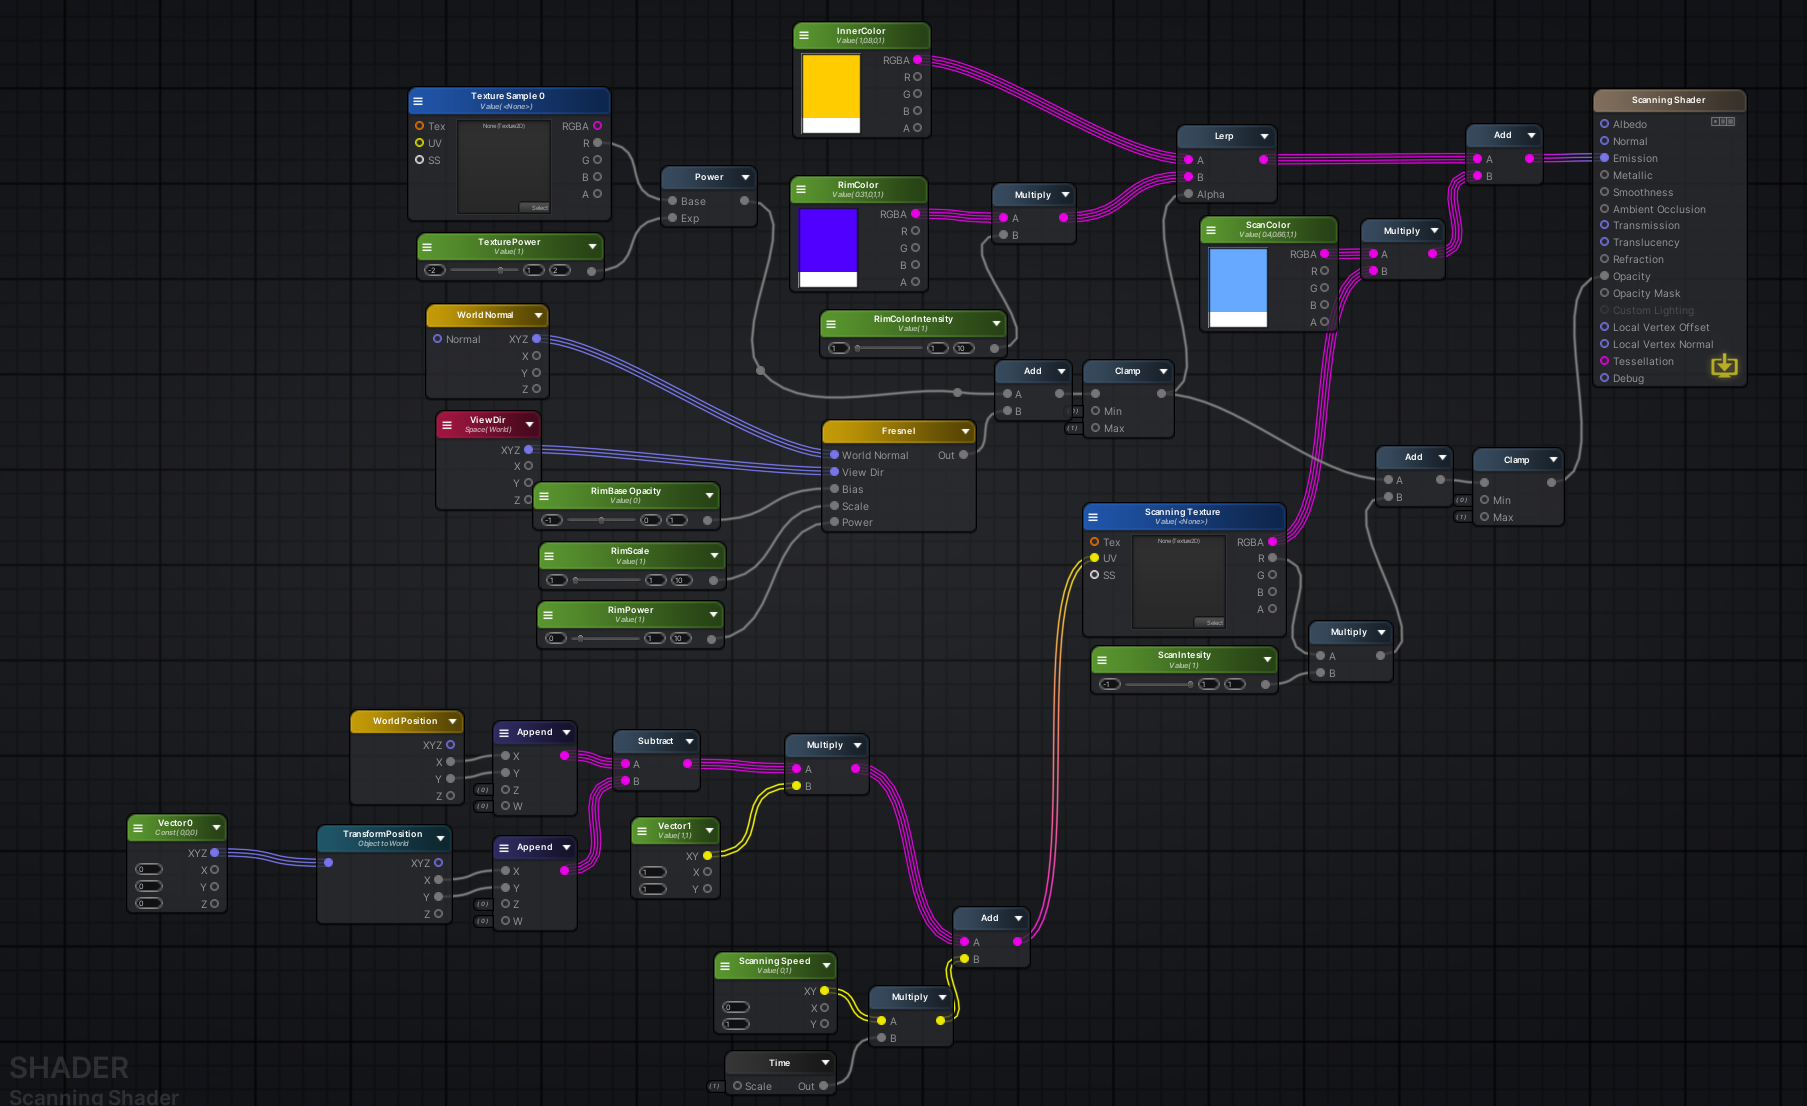Viewport: 1807px width, 1106px height.
Task: Click the hamburger icon on Scanning Texture node
Action: coord(1093,517)
